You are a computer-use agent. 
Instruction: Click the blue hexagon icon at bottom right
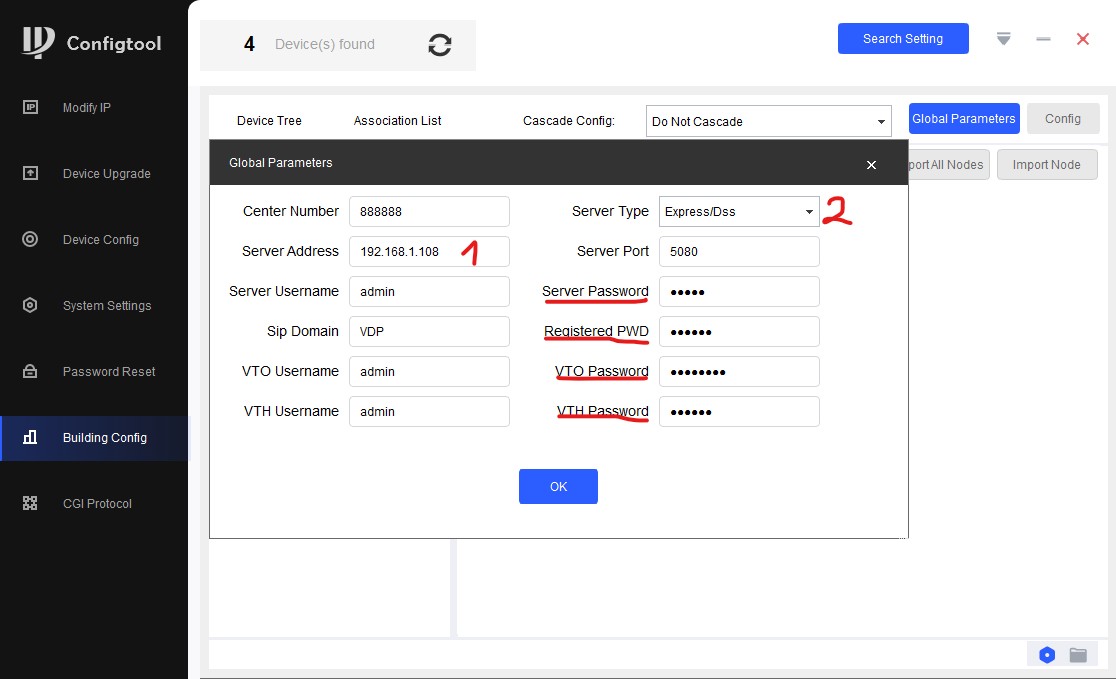[1047, 655]
